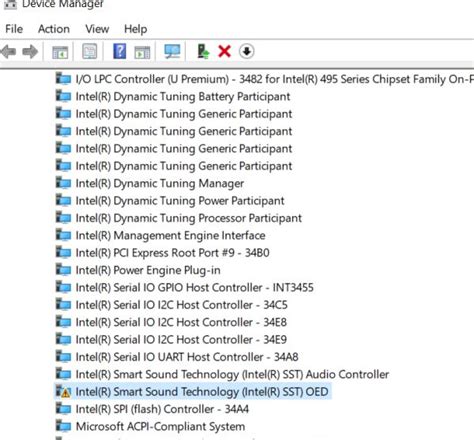
Task: Select Intel SST Audio Controller device
Action: tap(232, 374)
